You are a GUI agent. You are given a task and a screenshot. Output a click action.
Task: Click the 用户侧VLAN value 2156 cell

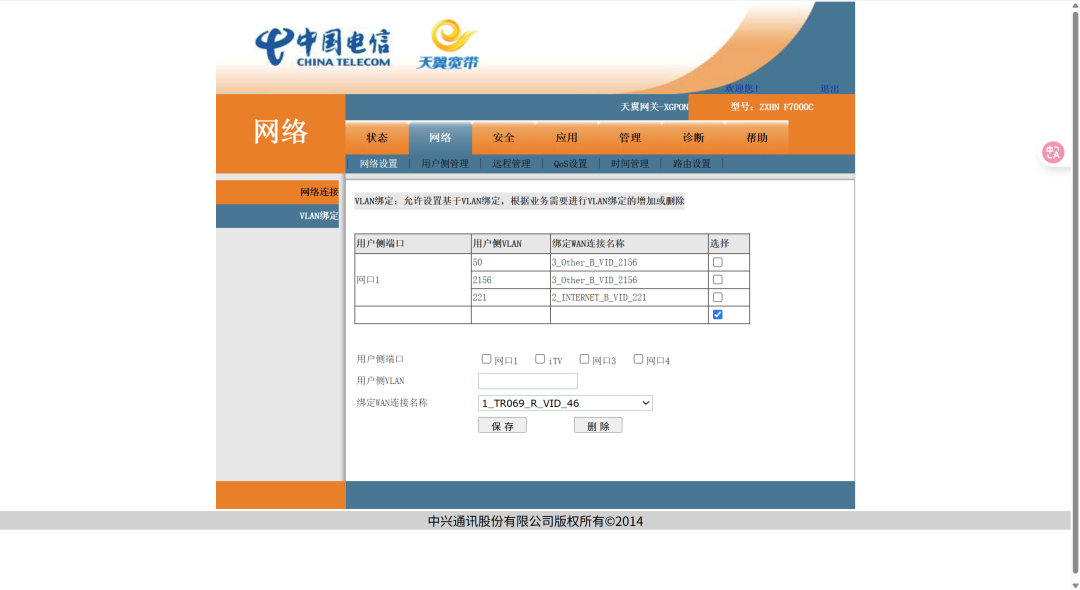click(x=510, y=280)
